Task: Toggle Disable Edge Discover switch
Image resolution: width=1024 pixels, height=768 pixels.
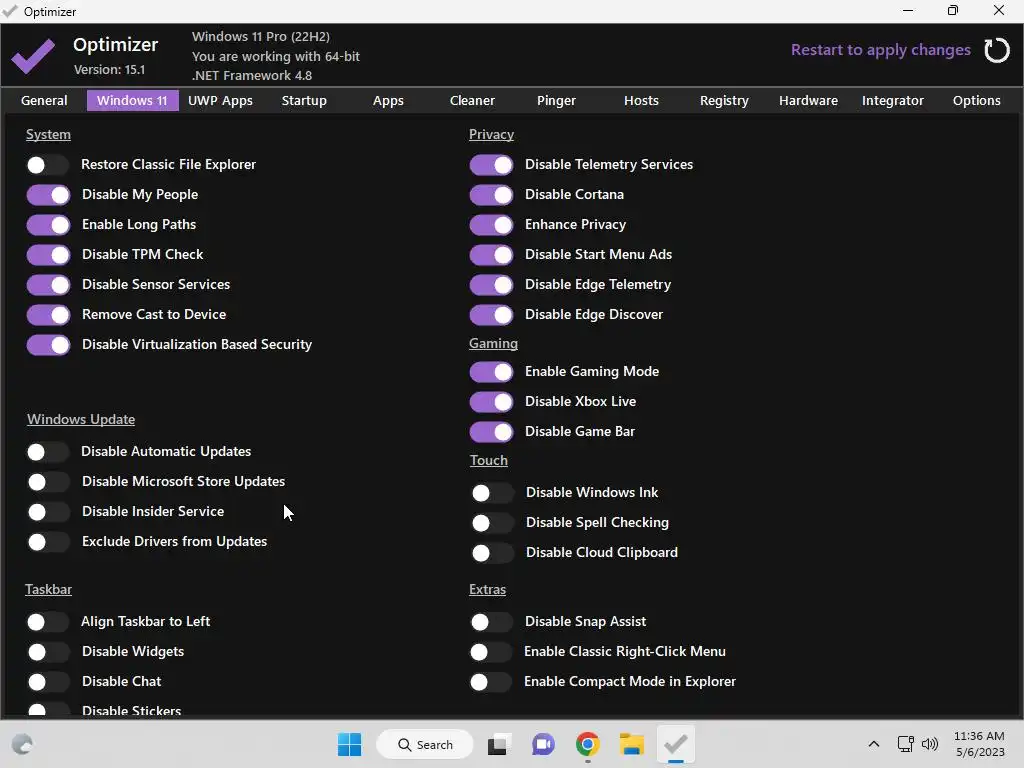Action: (x=491, y=315)
